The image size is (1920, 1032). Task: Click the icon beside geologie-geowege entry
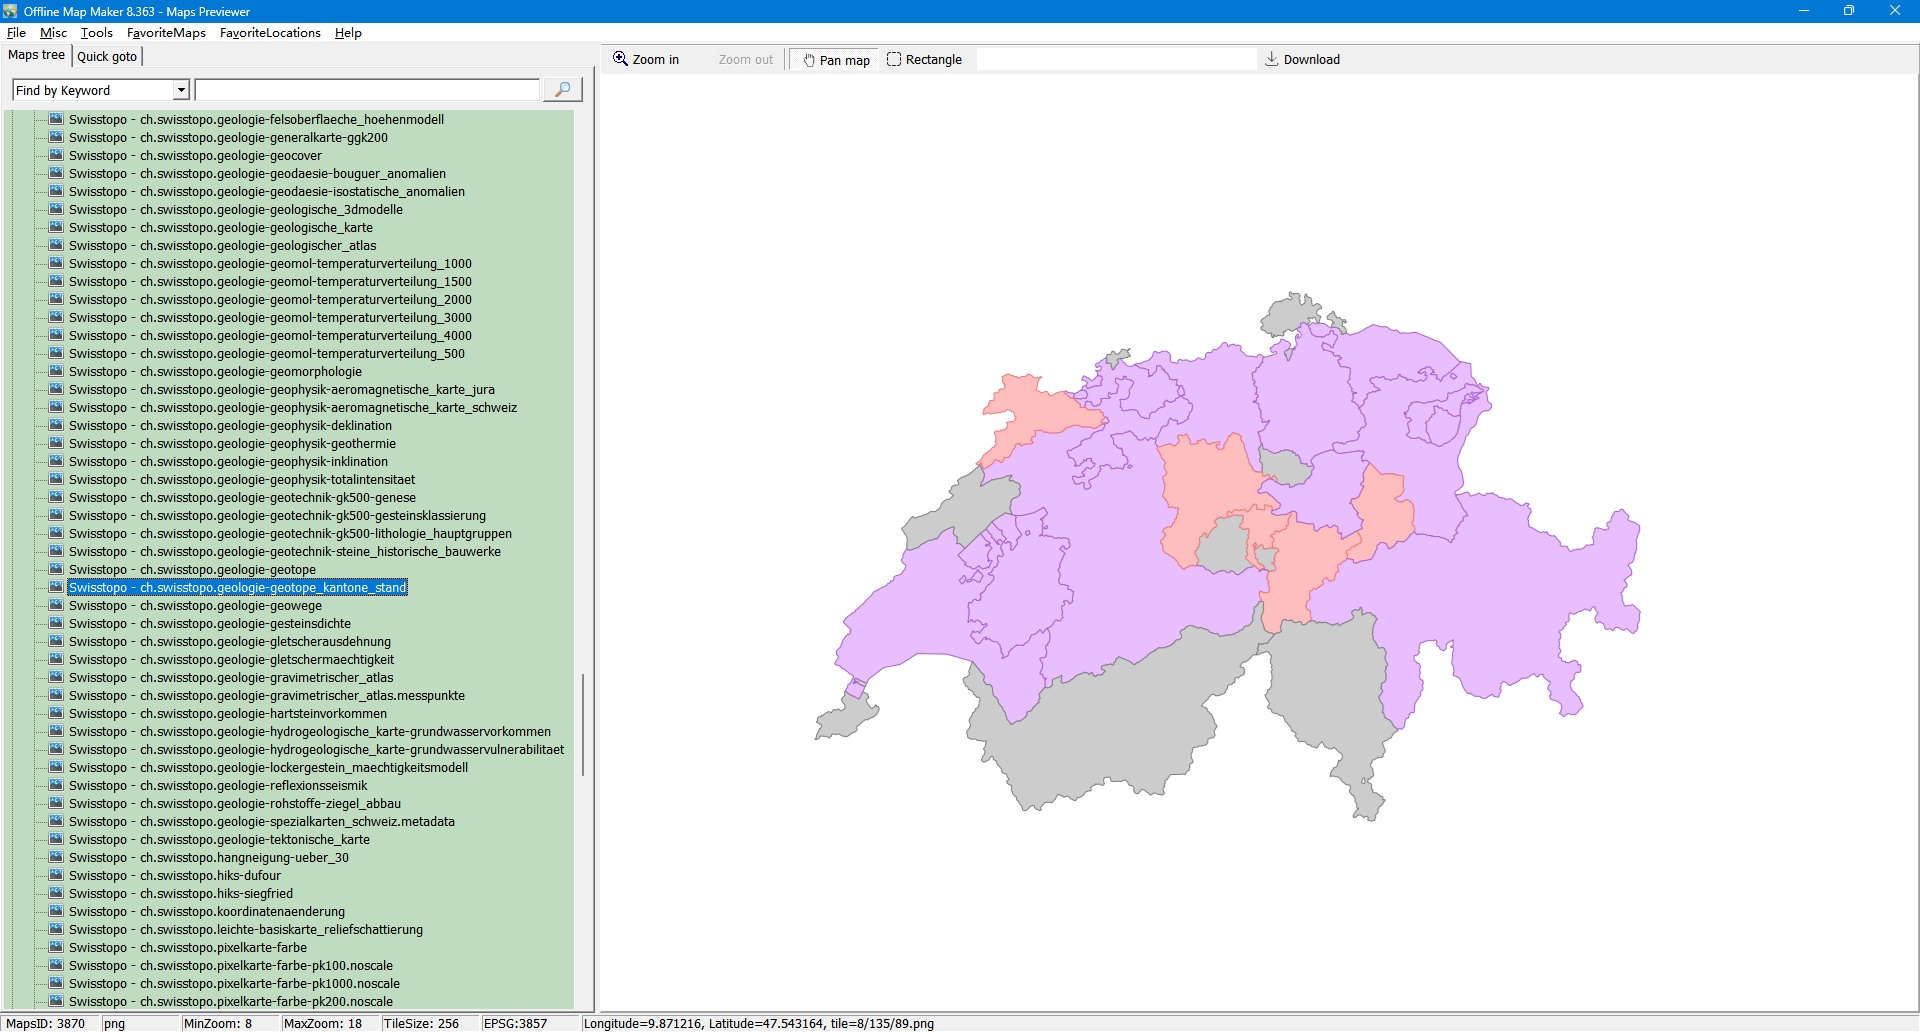pos(56,605)
